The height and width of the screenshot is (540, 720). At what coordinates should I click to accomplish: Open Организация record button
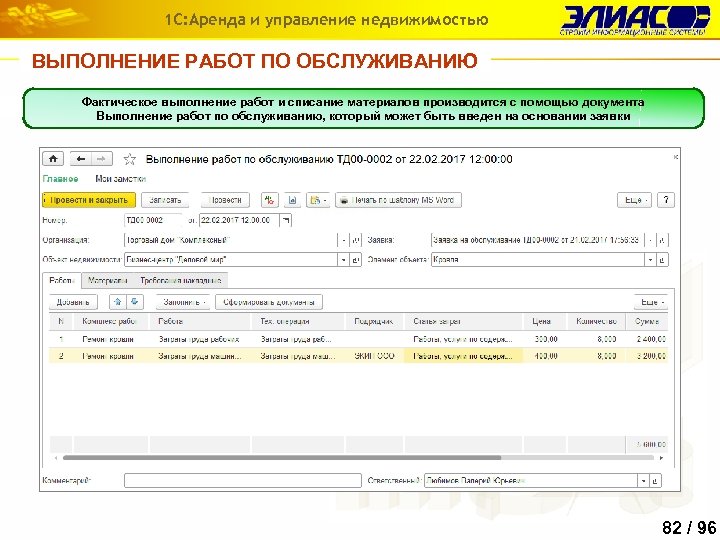(x=355, y=240)
